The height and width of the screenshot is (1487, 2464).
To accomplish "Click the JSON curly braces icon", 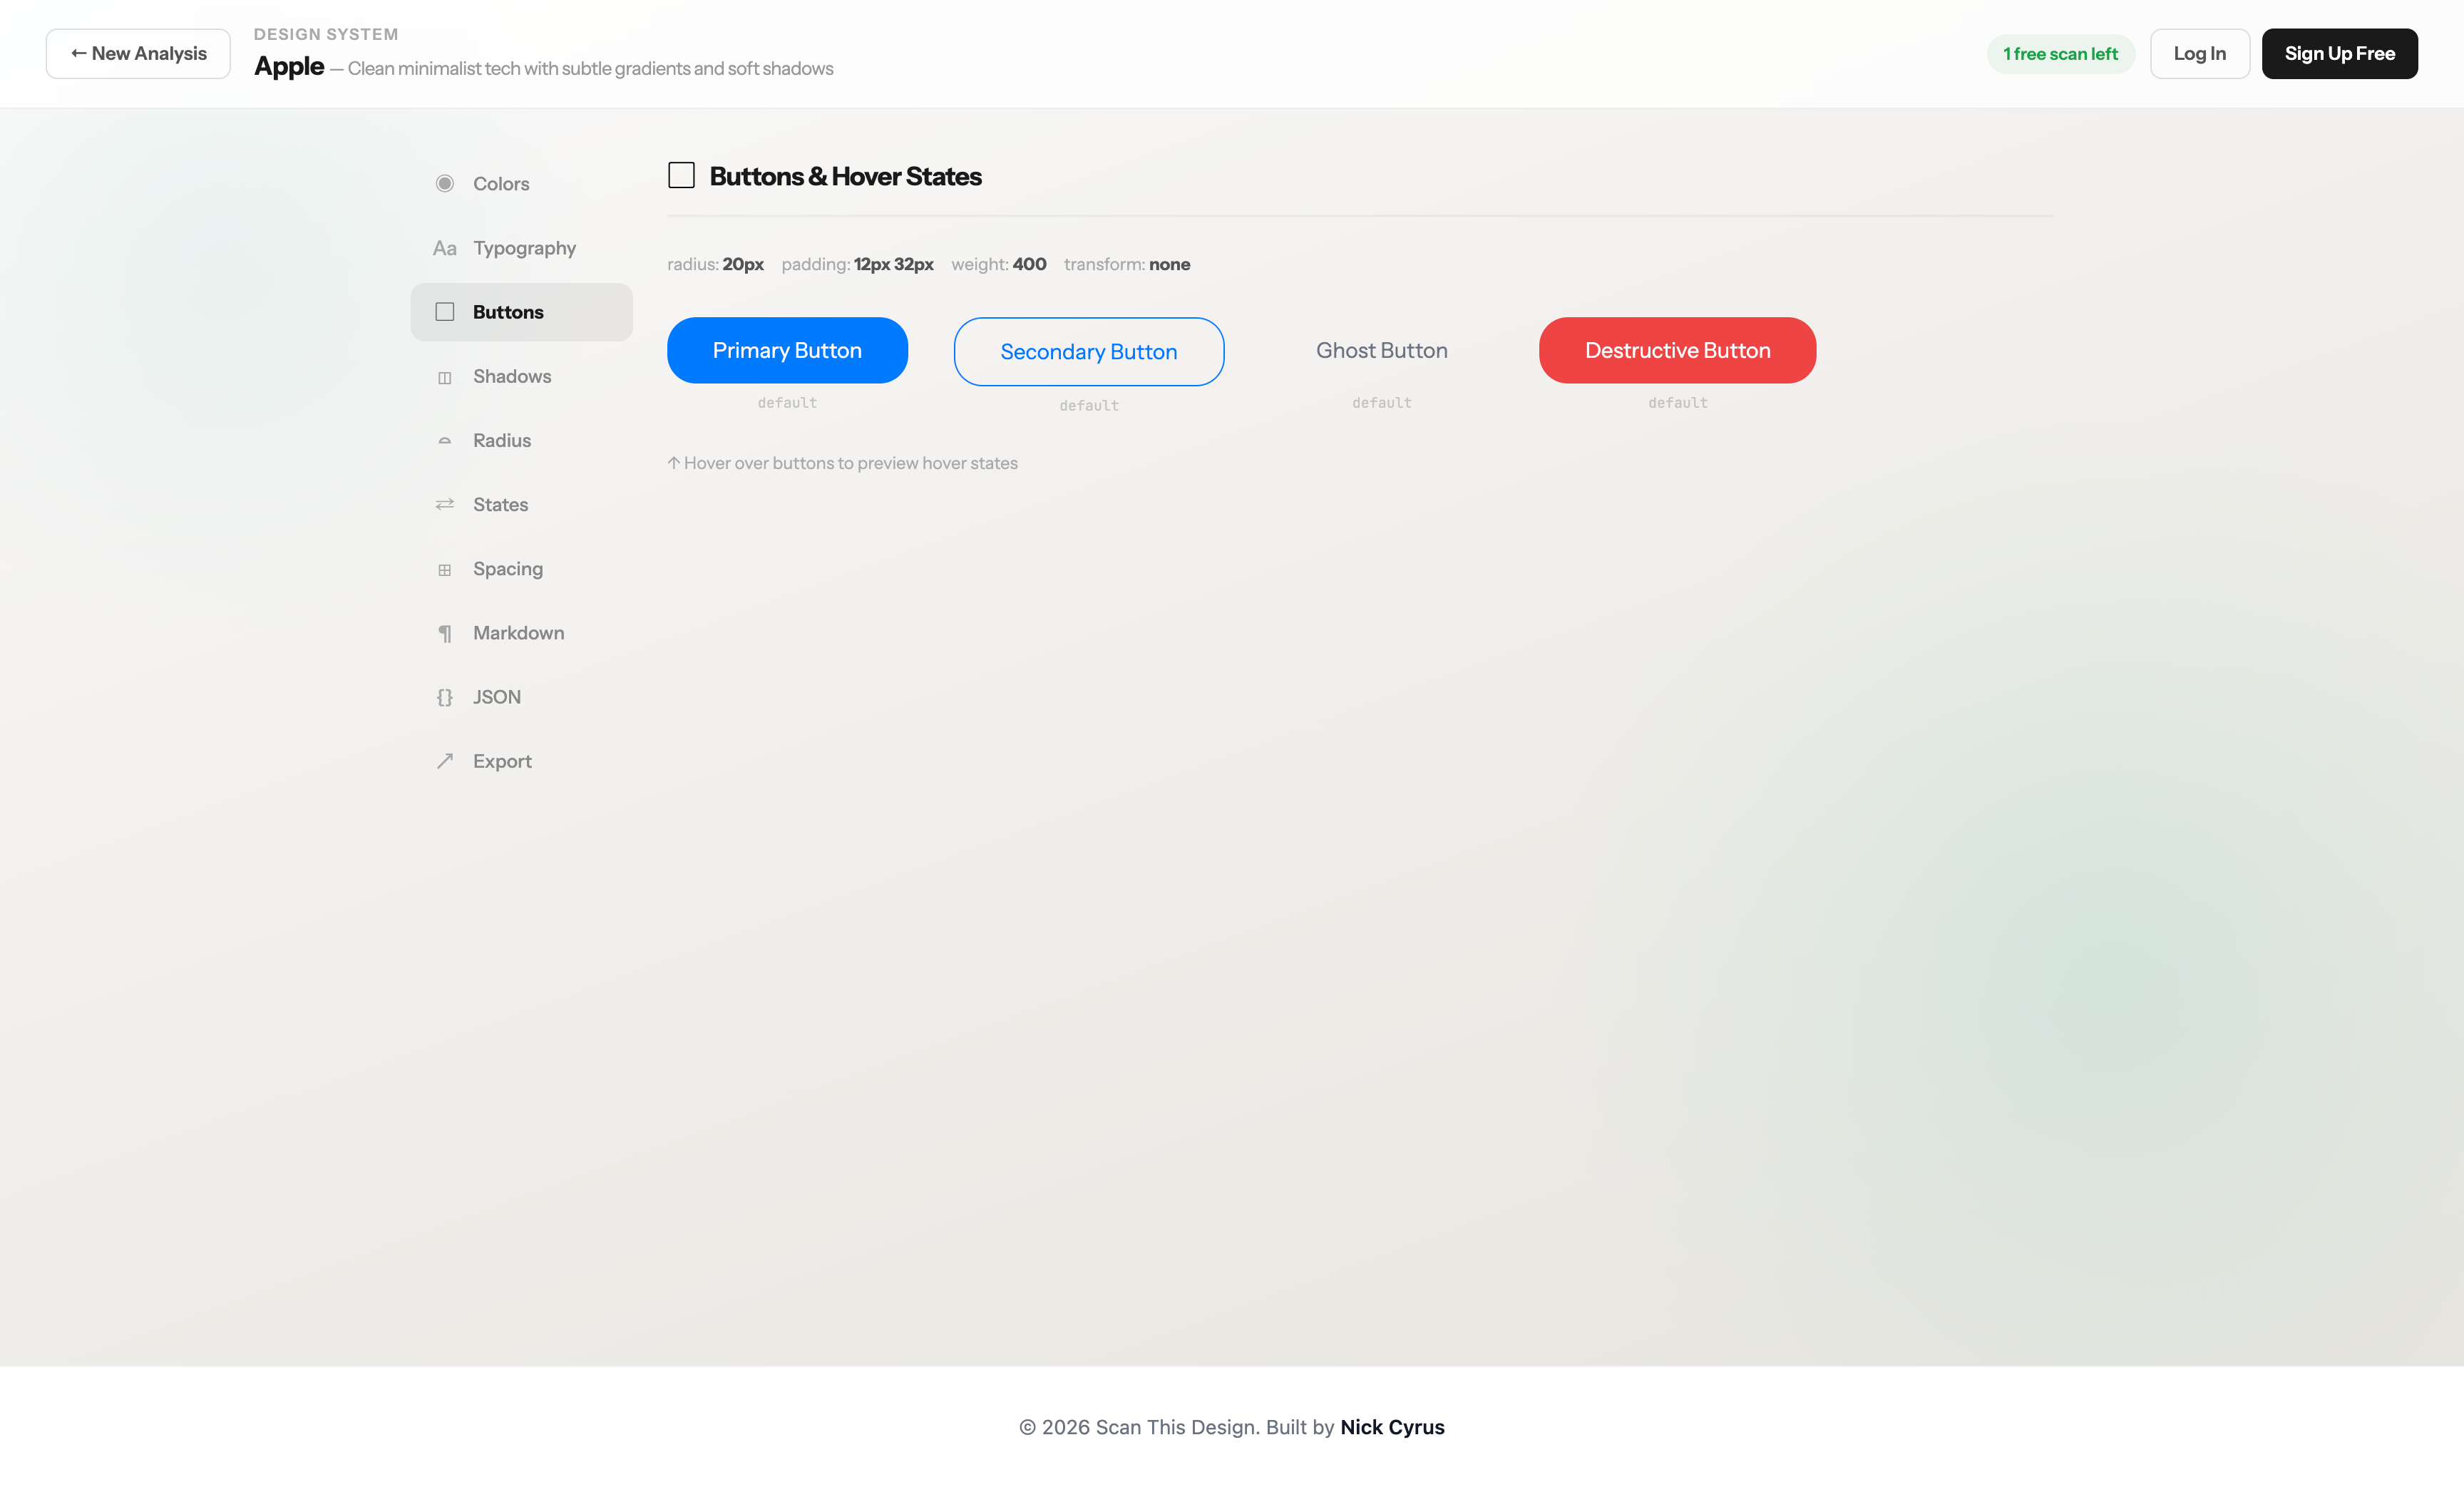I will [445, 698].
